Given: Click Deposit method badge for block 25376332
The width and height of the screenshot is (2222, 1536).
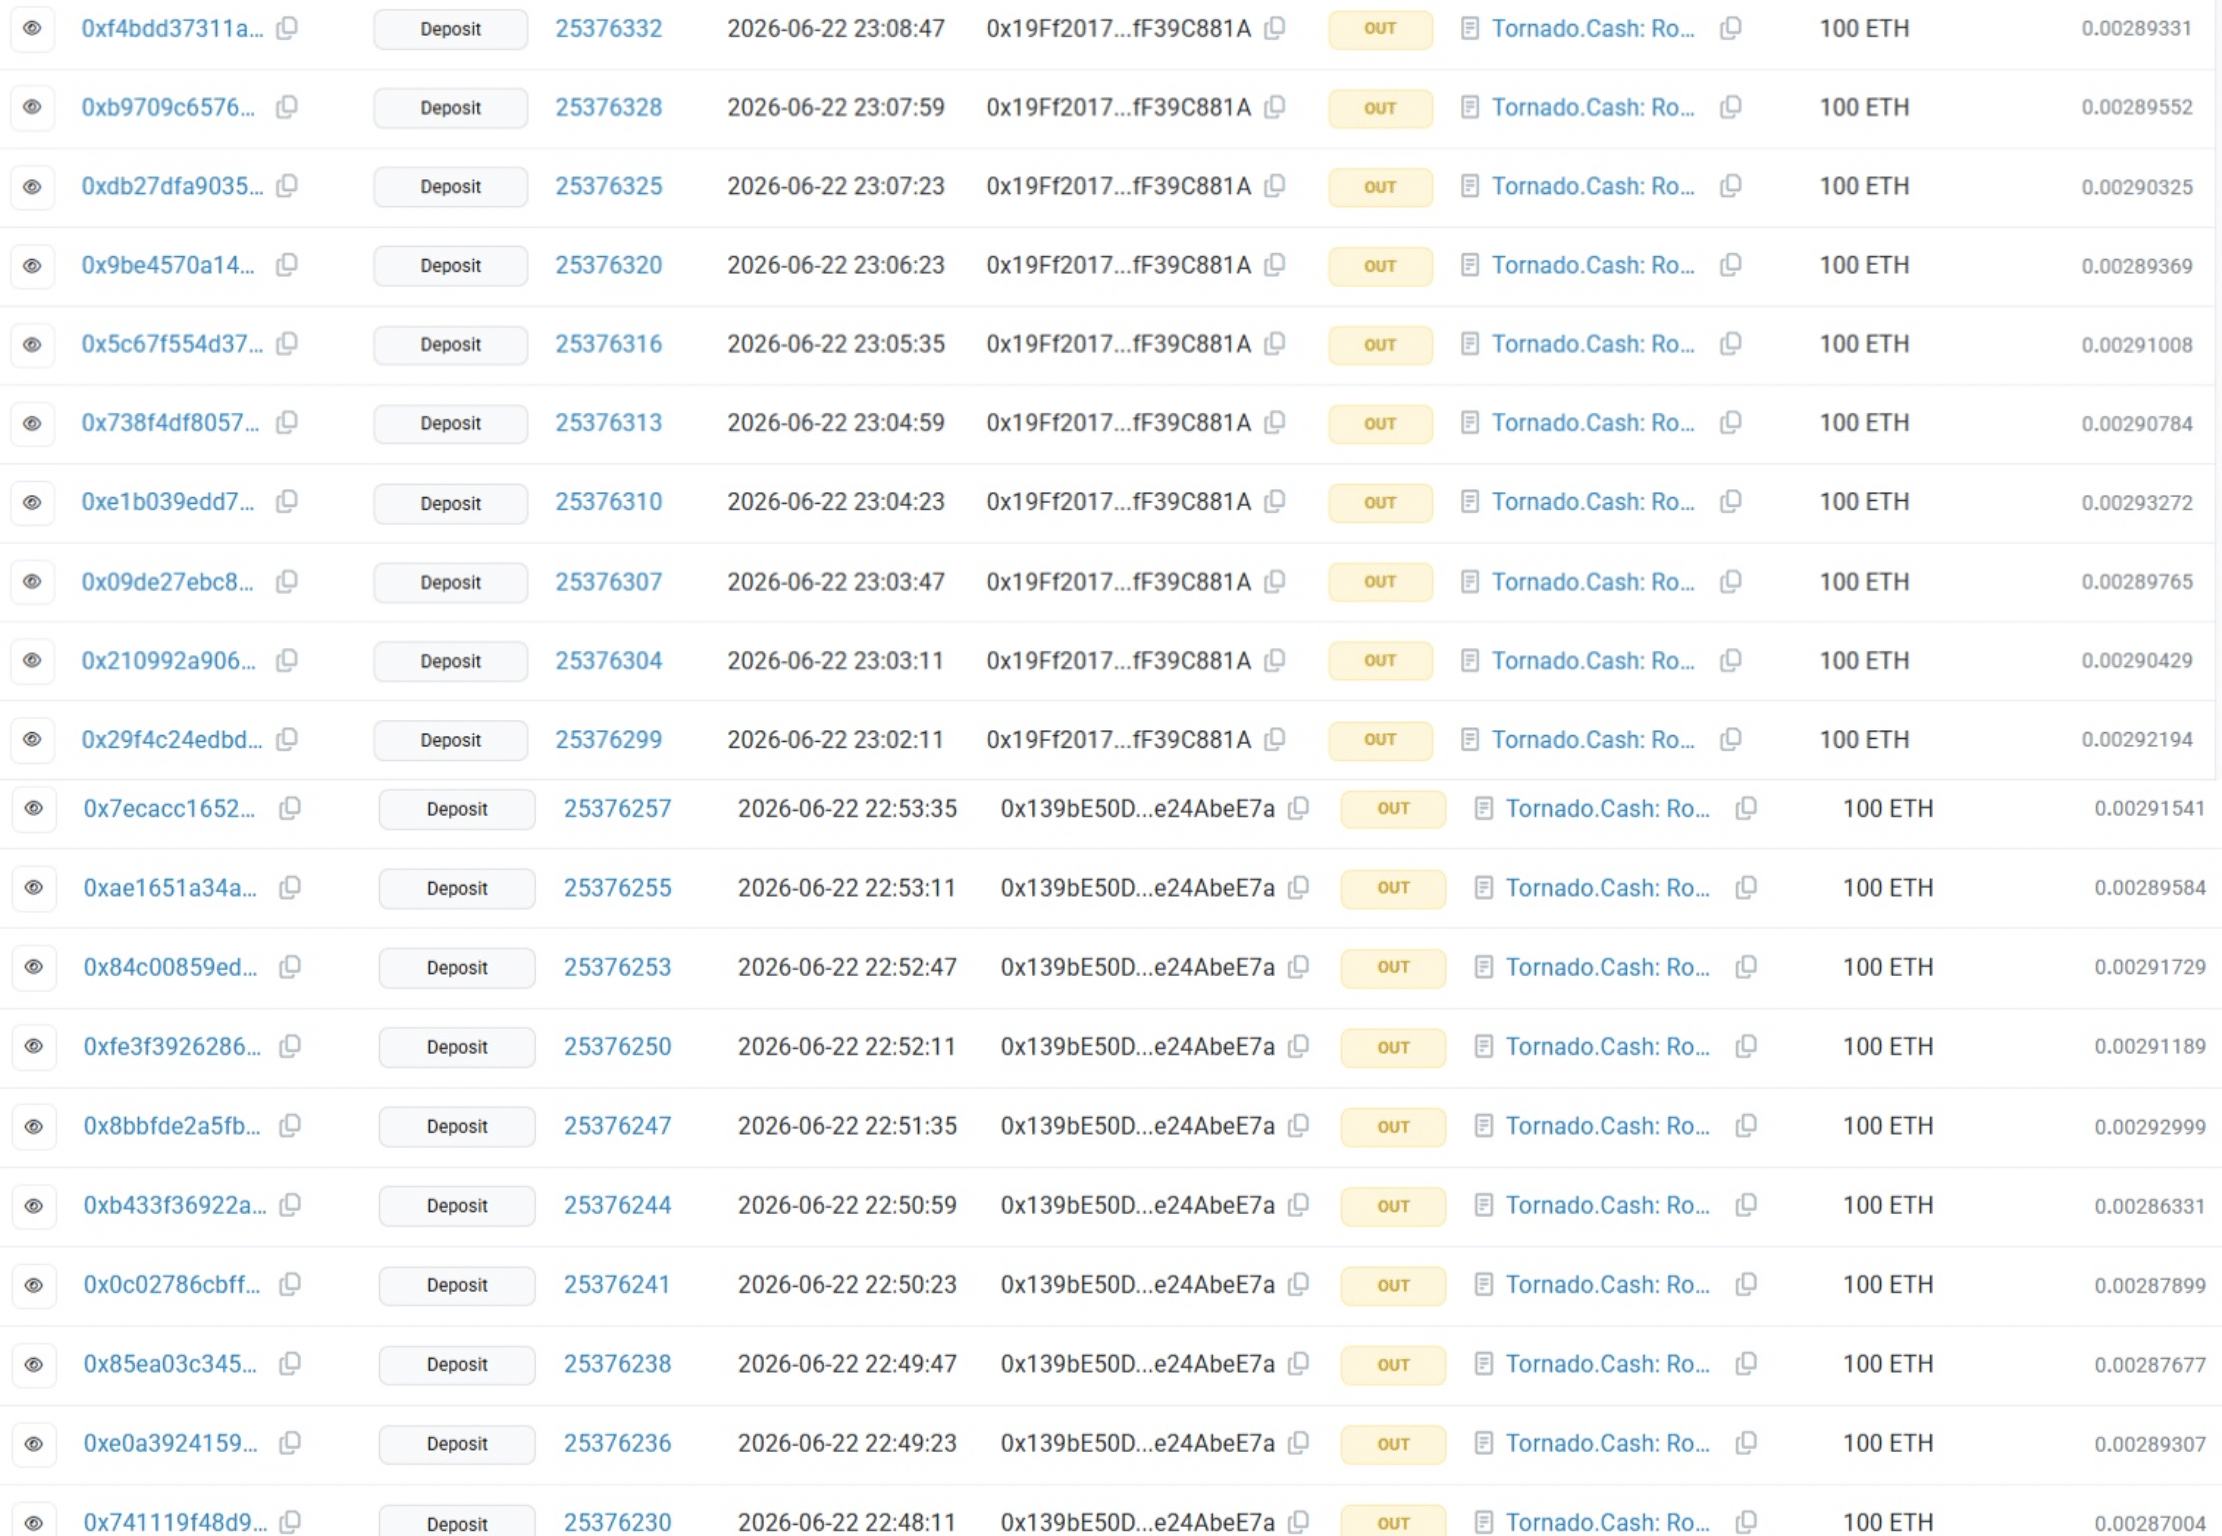Looking at the screenshot, I should (x=451, y=29).
